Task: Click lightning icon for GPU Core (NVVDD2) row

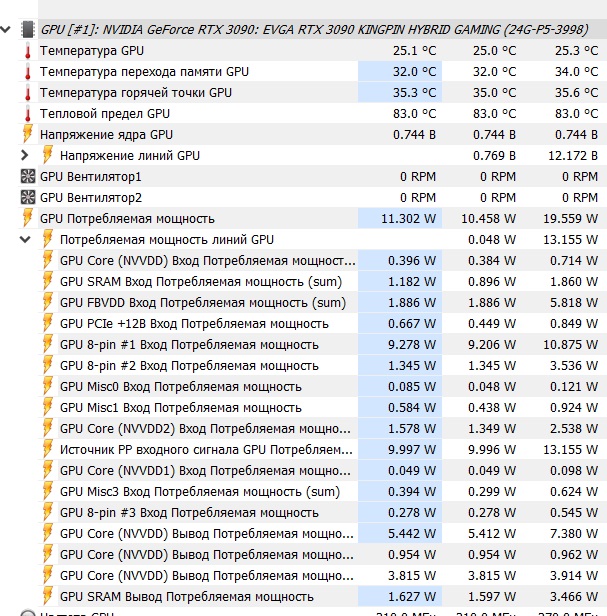Action: coord(48,428)
